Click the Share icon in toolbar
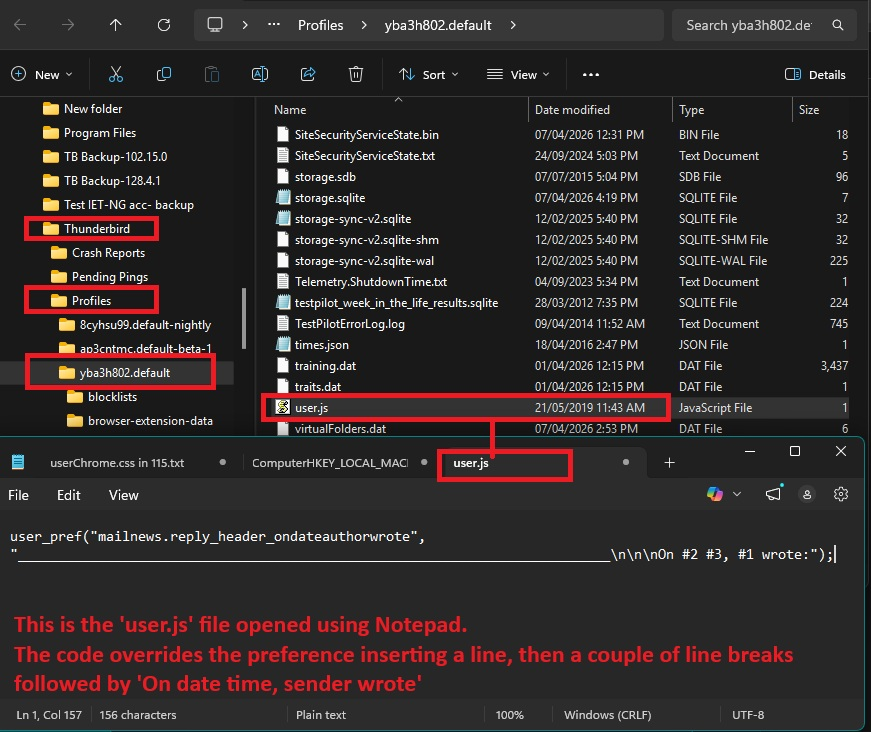The image size is (871, 732). pos(308,74)
